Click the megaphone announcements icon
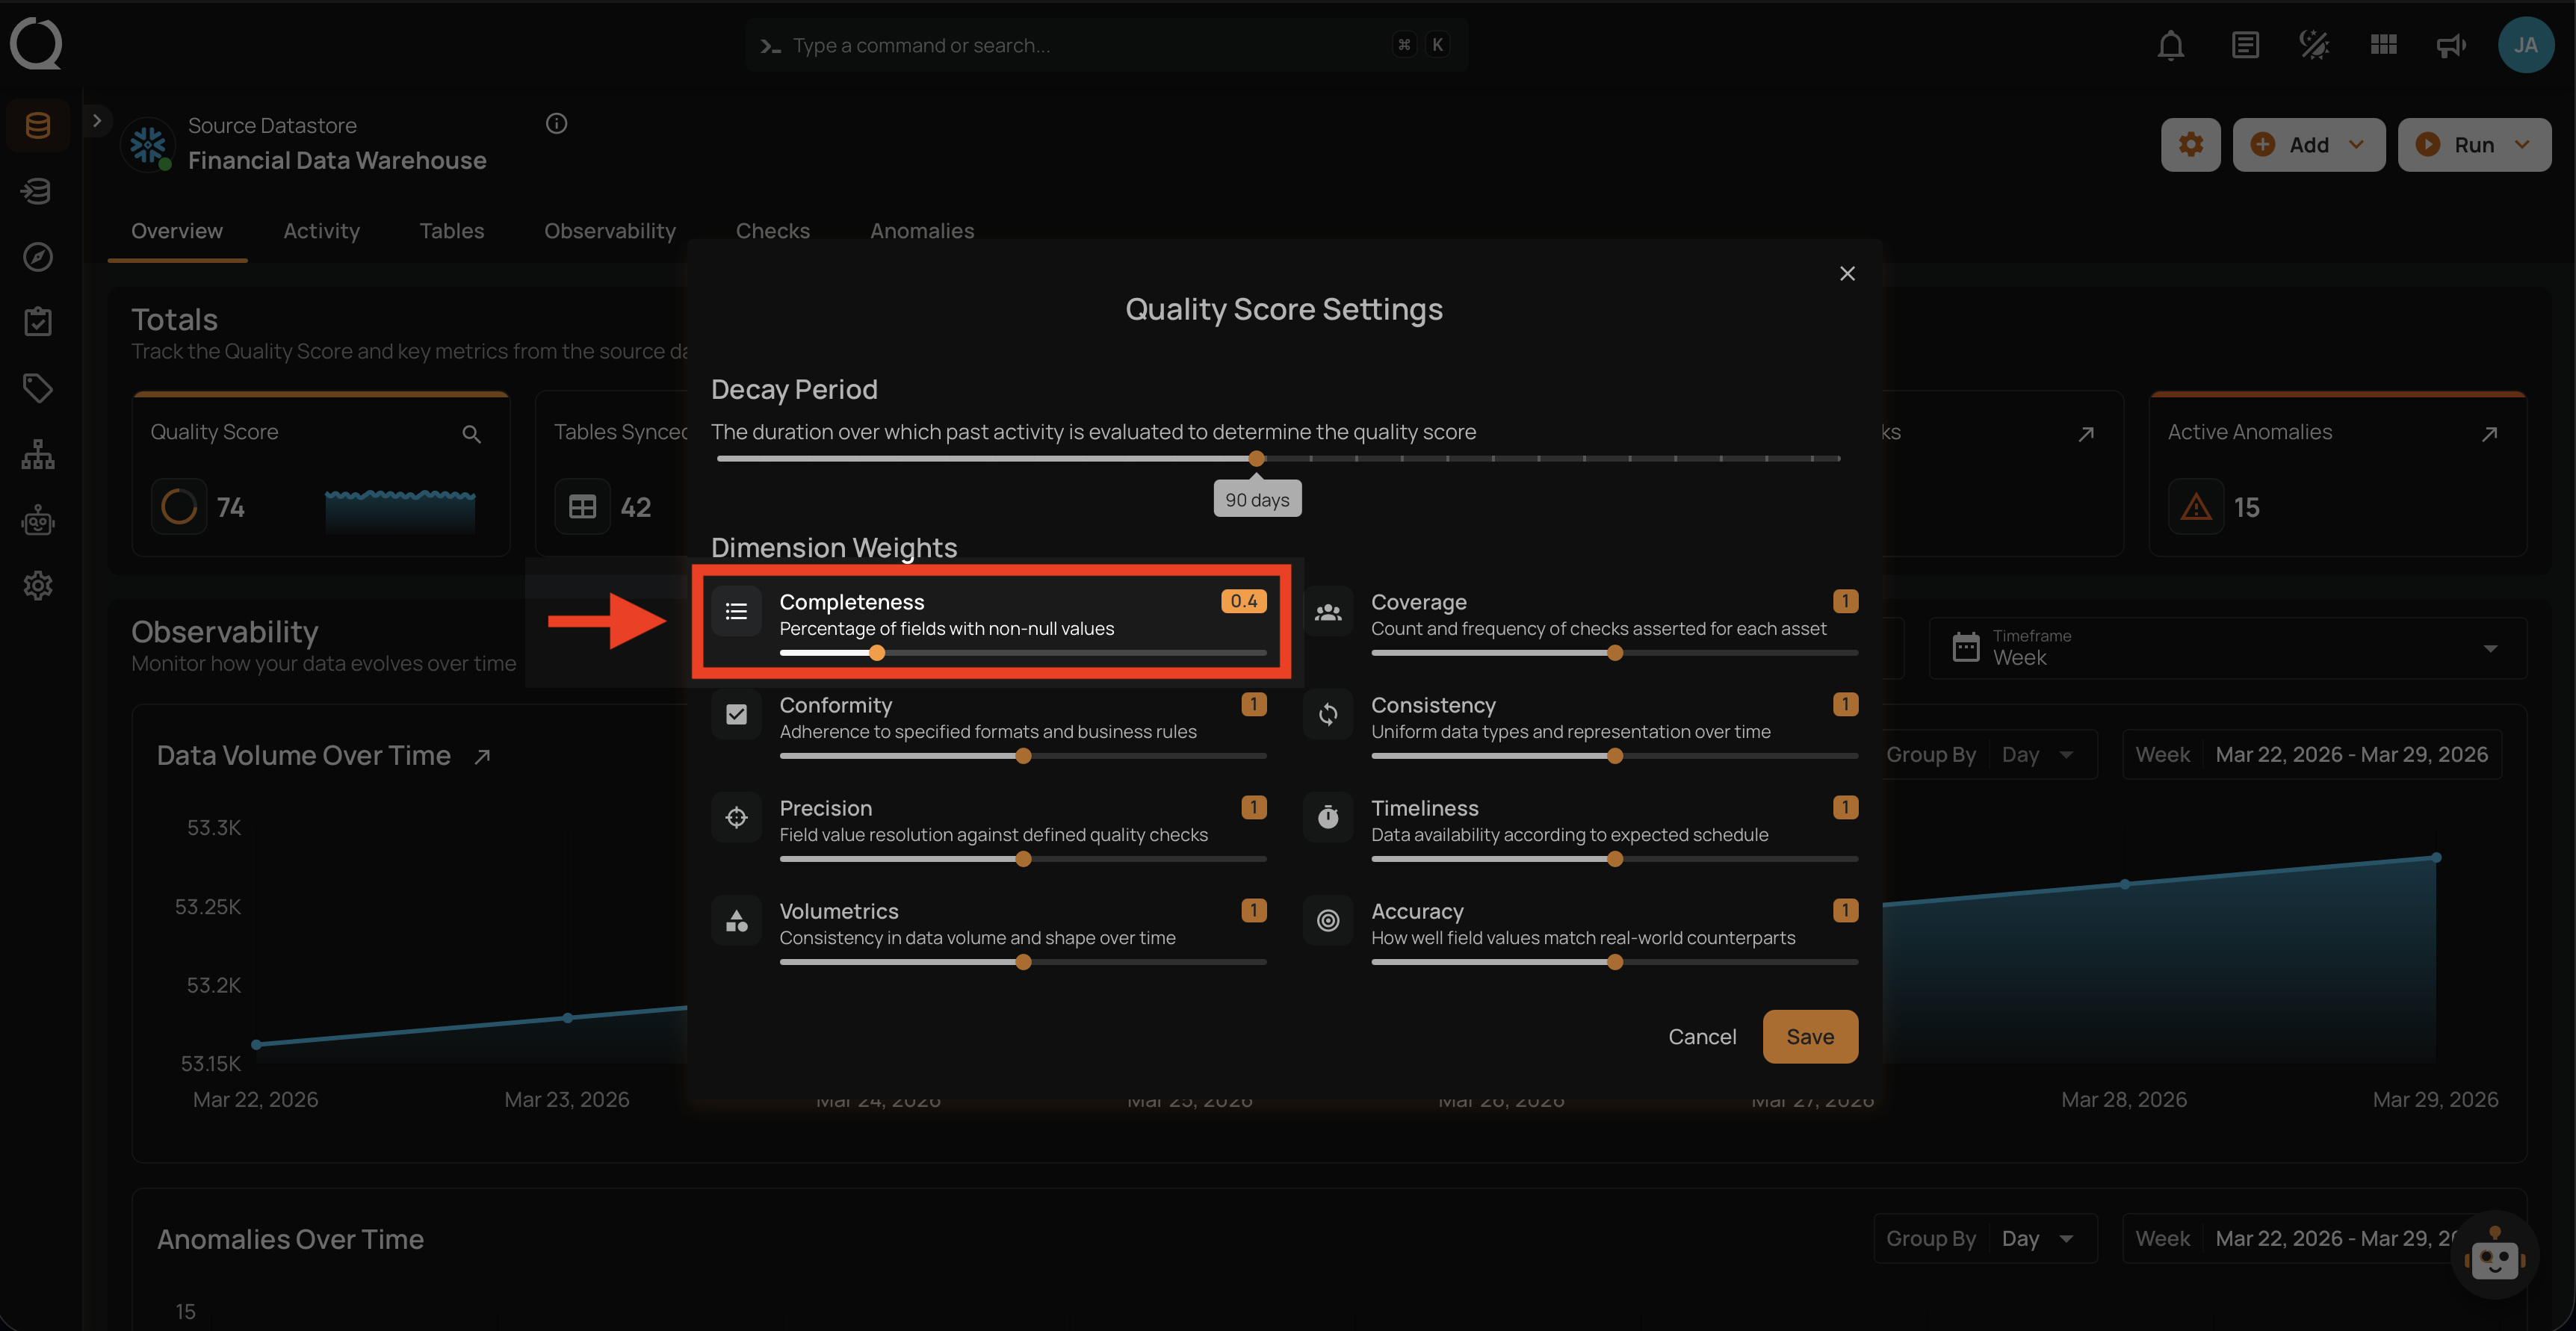The height and width of the screenshot is (1331, 2576). tap(2451, 45)
